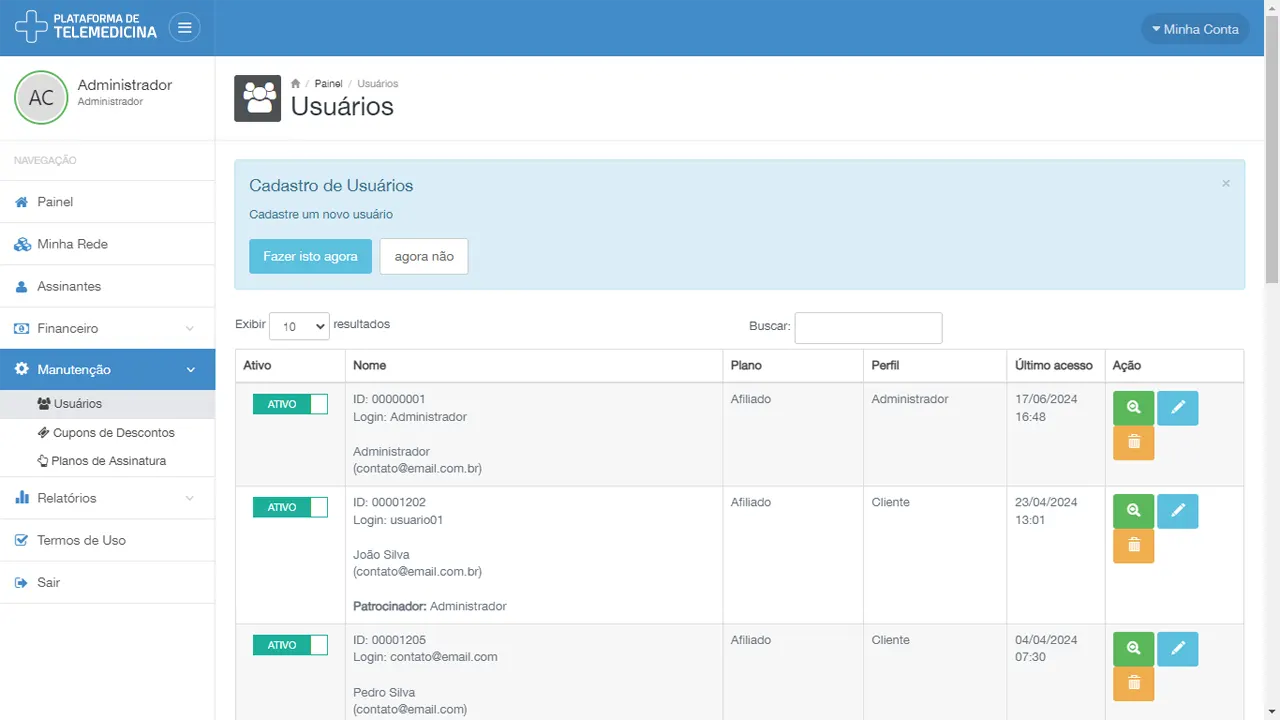Click the Cupons de Descontos ticket icon

44,433
